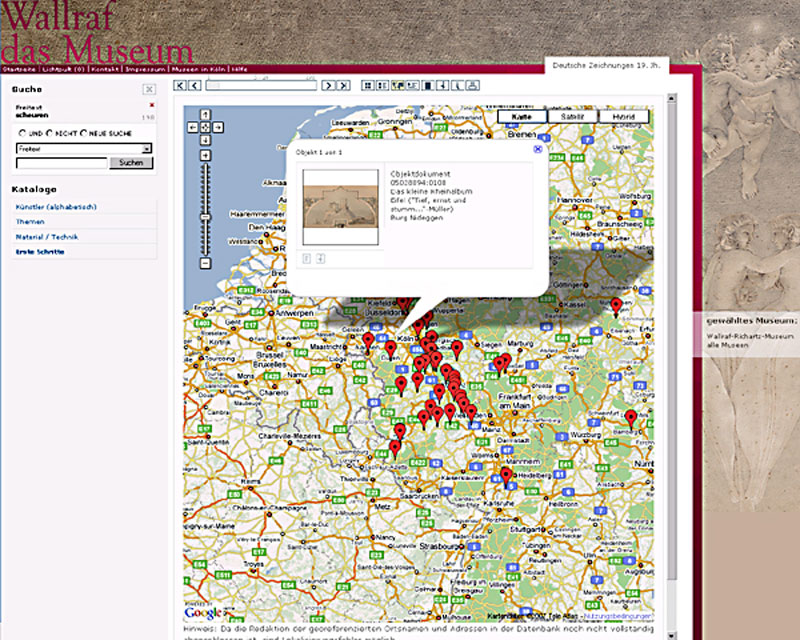Open the Kontakt menu item
This screenshot has width=800, height=640.
[105, 69]
